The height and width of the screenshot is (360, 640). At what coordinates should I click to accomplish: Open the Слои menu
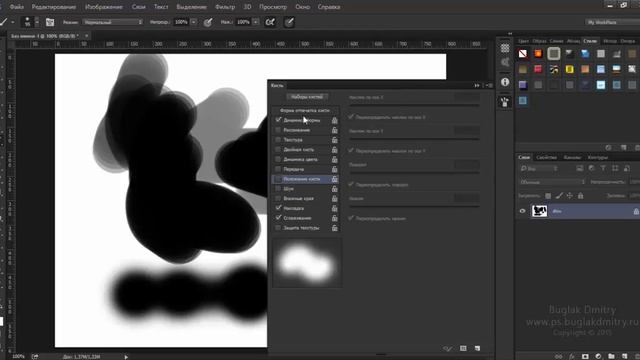tap(139, 7)
